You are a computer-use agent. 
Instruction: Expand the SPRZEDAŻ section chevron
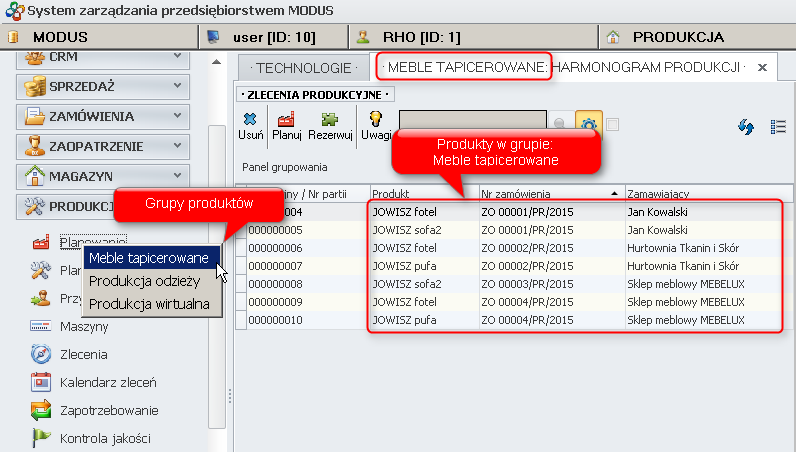(x=177, y=85)
